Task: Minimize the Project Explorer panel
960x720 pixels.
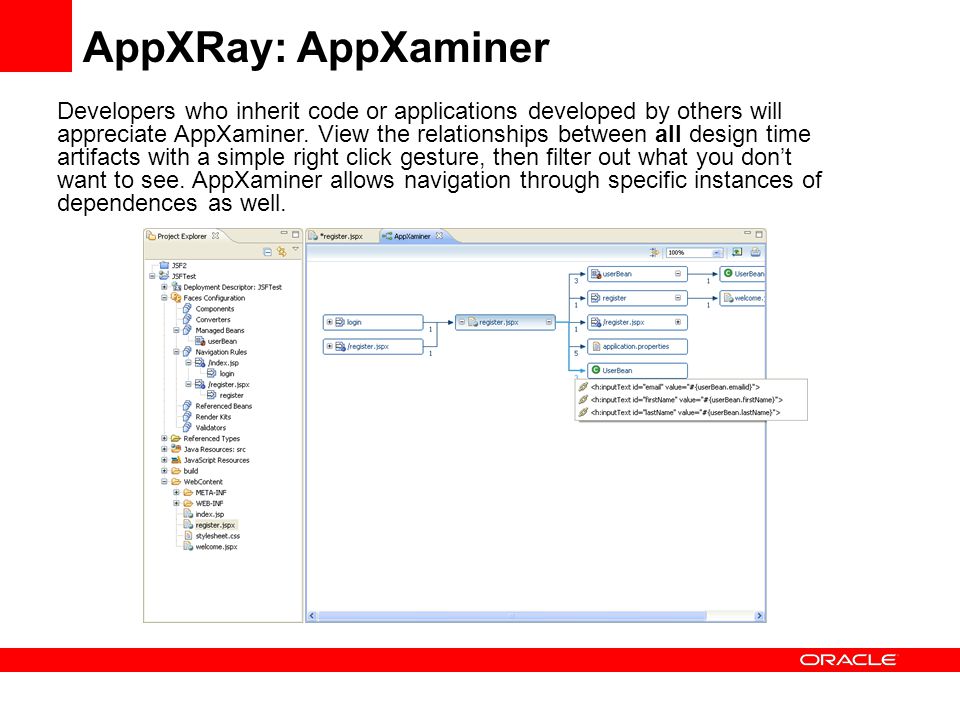Action: 284,233
